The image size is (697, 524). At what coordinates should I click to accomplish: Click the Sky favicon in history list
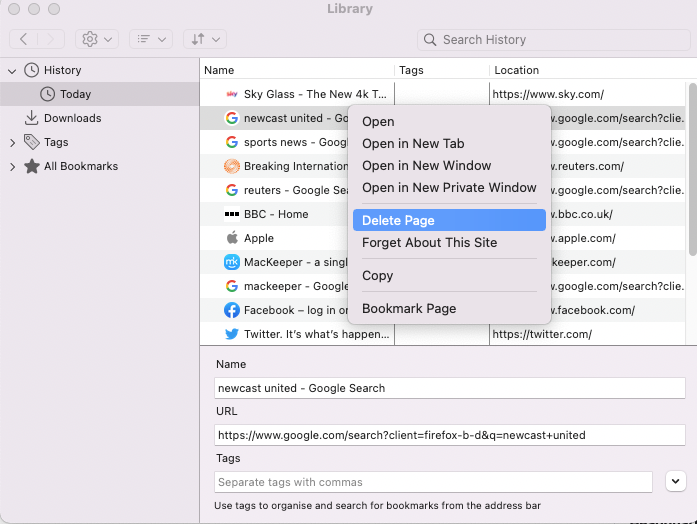pyautogui.click(x=232, y=94)
